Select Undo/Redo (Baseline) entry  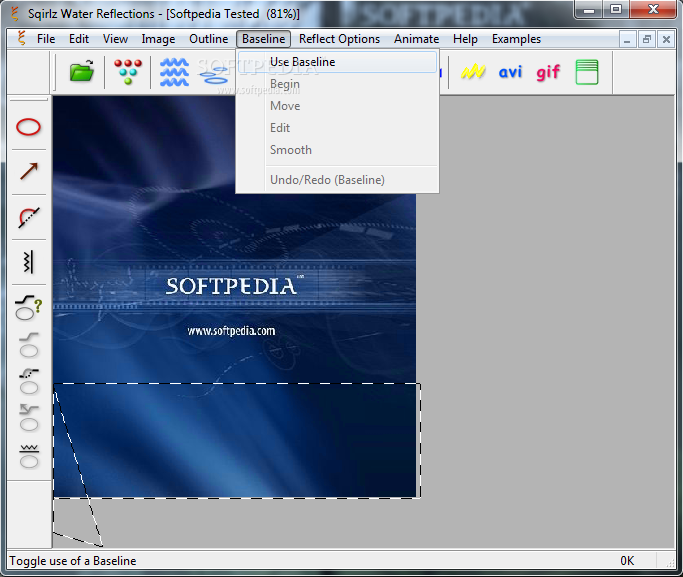337,180
